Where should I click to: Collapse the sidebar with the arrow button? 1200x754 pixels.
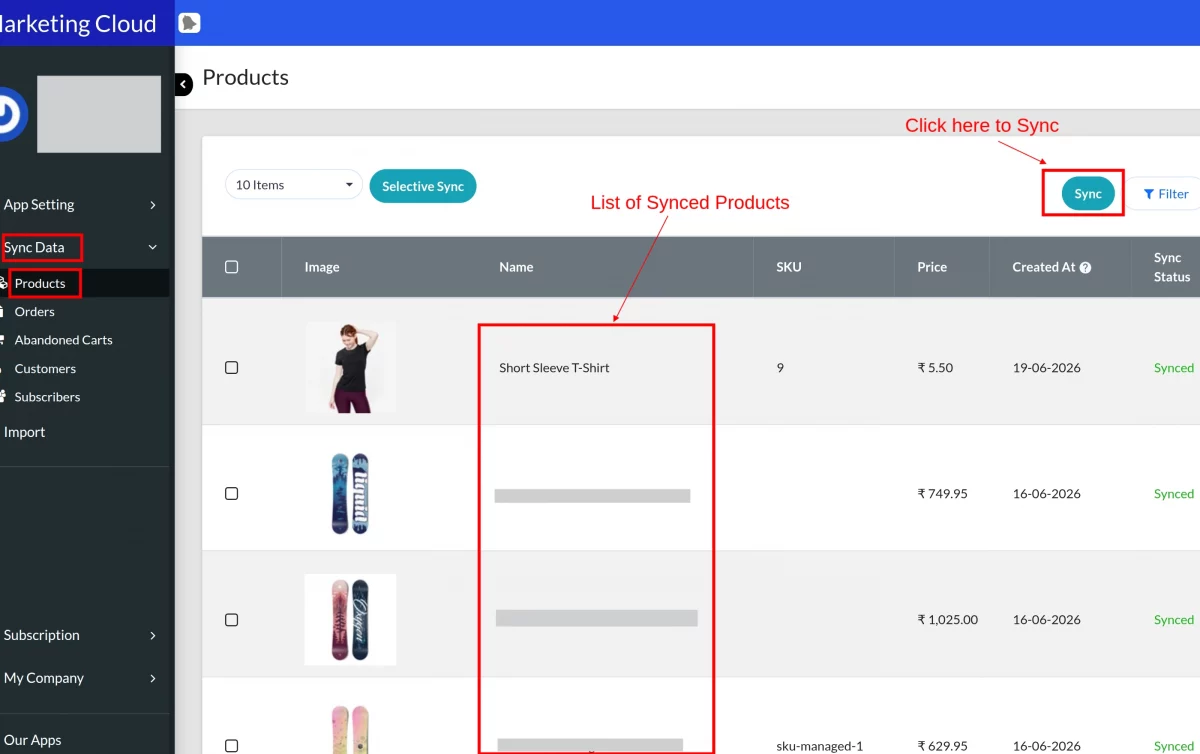pyautogui.click(x=183, y=85)
